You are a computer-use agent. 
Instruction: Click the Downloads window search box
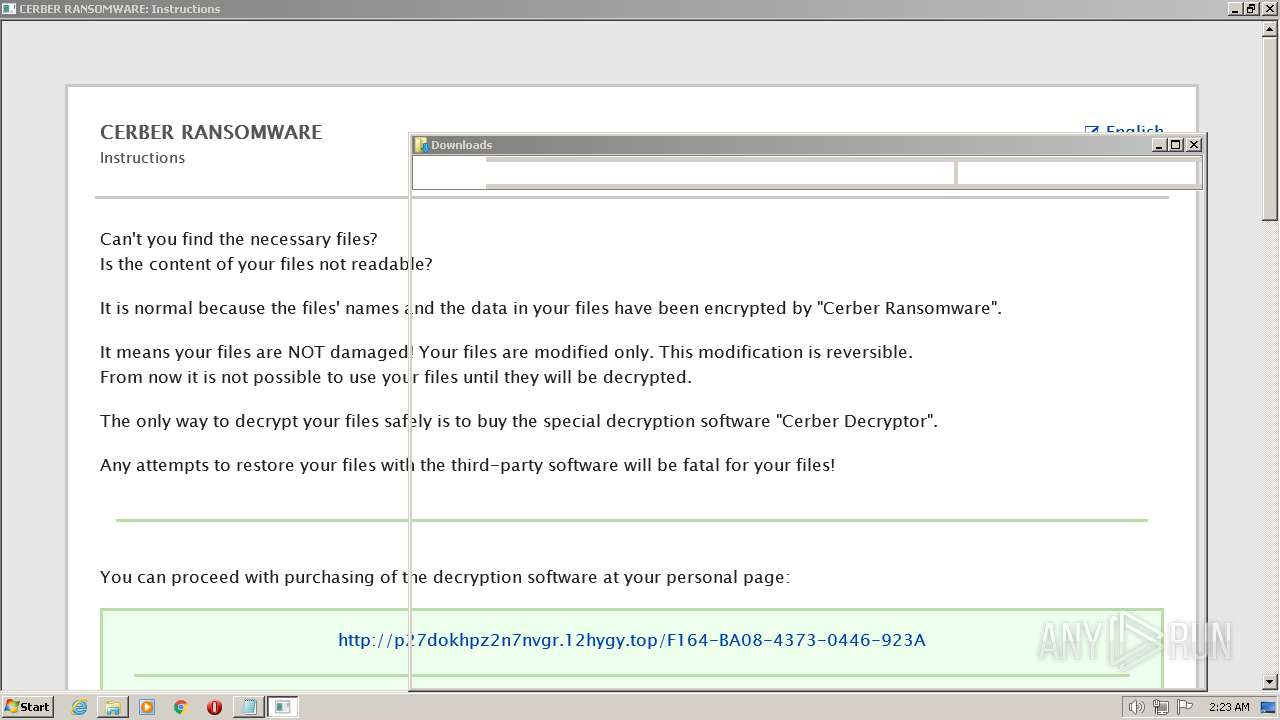[1077, 173]
